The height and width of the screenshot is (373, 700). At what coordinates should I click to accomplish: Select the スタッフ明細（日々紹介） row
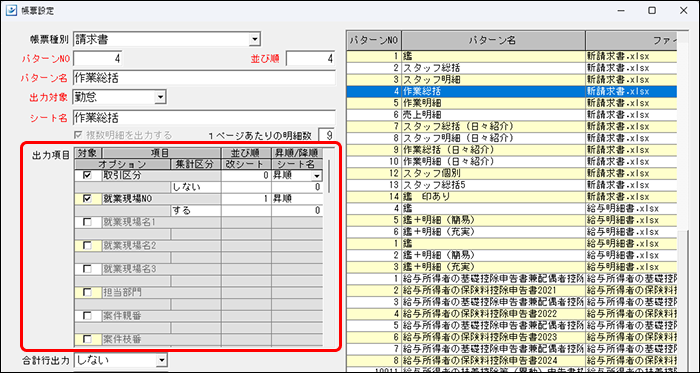(x=512, y=138)
